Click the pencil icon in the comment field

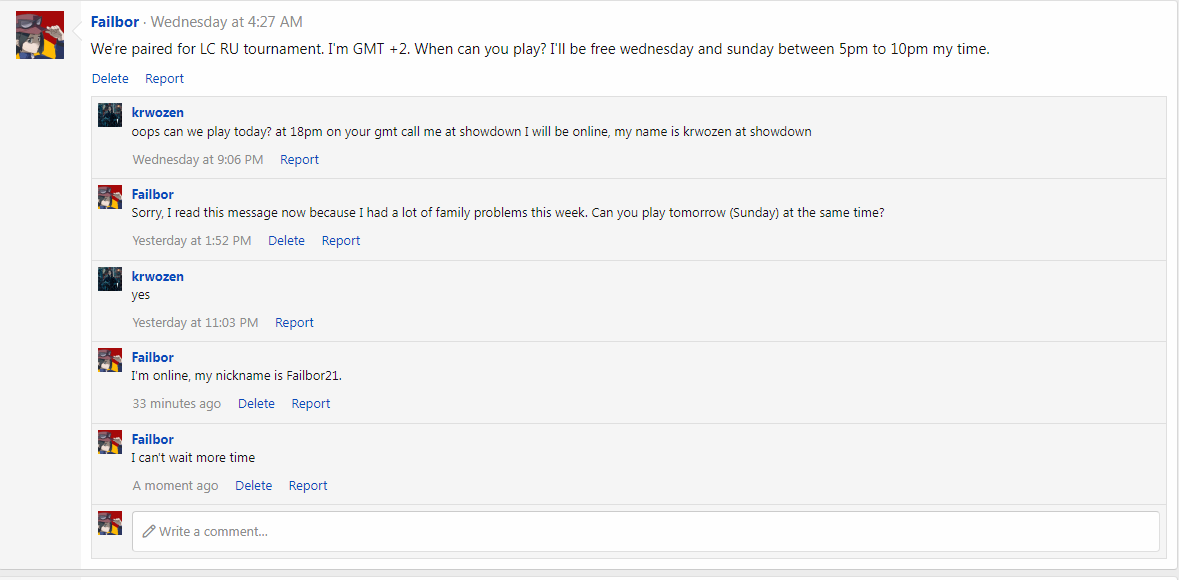[x=149, y=531]
